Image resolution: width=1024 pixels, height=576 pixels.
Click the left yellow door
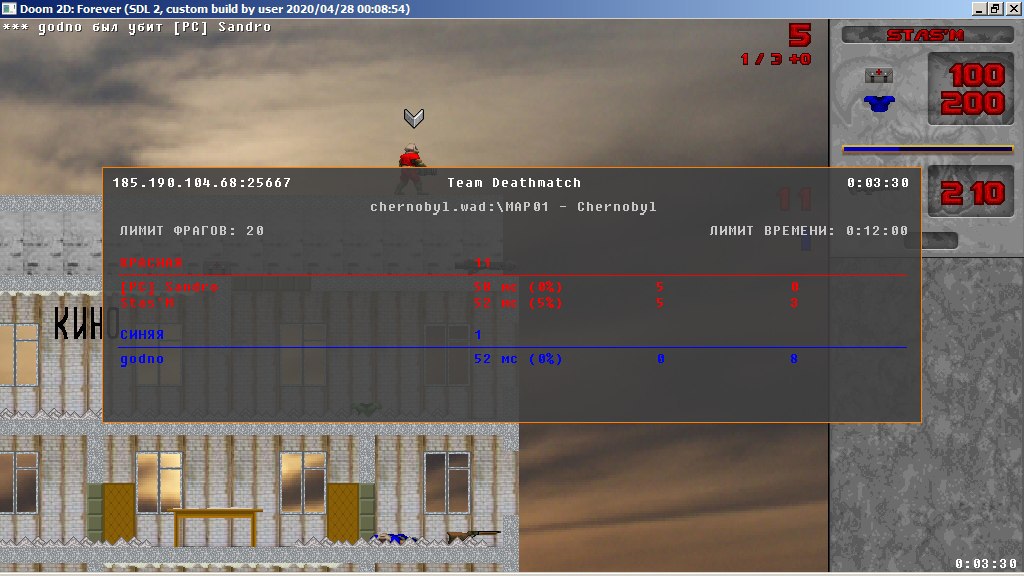(120, 513)
